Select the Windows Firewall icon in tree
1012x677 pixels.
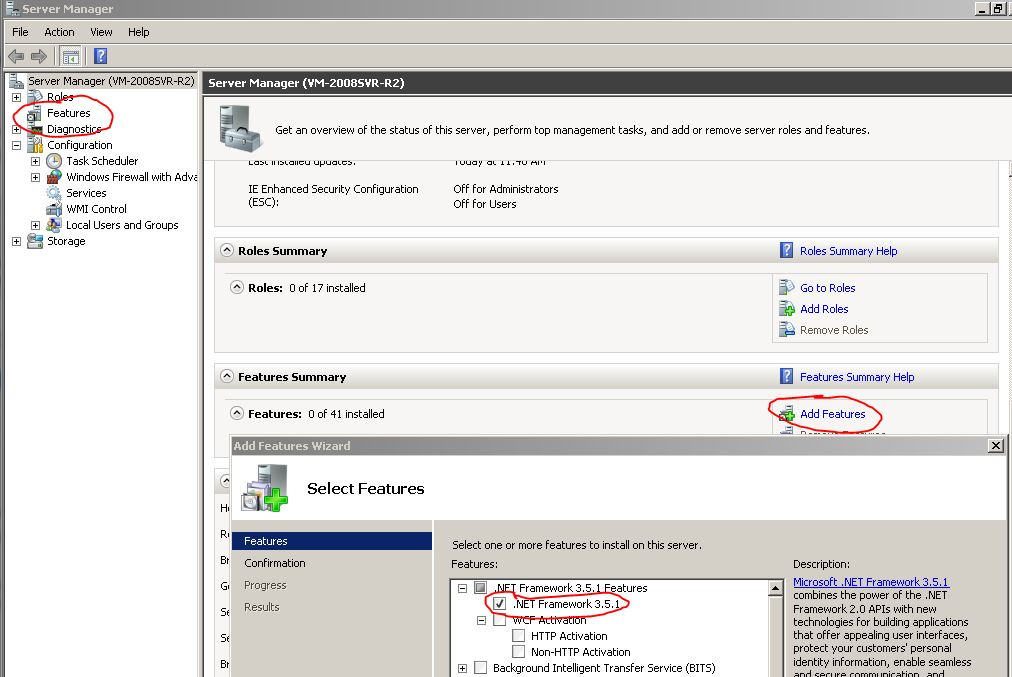54,177
